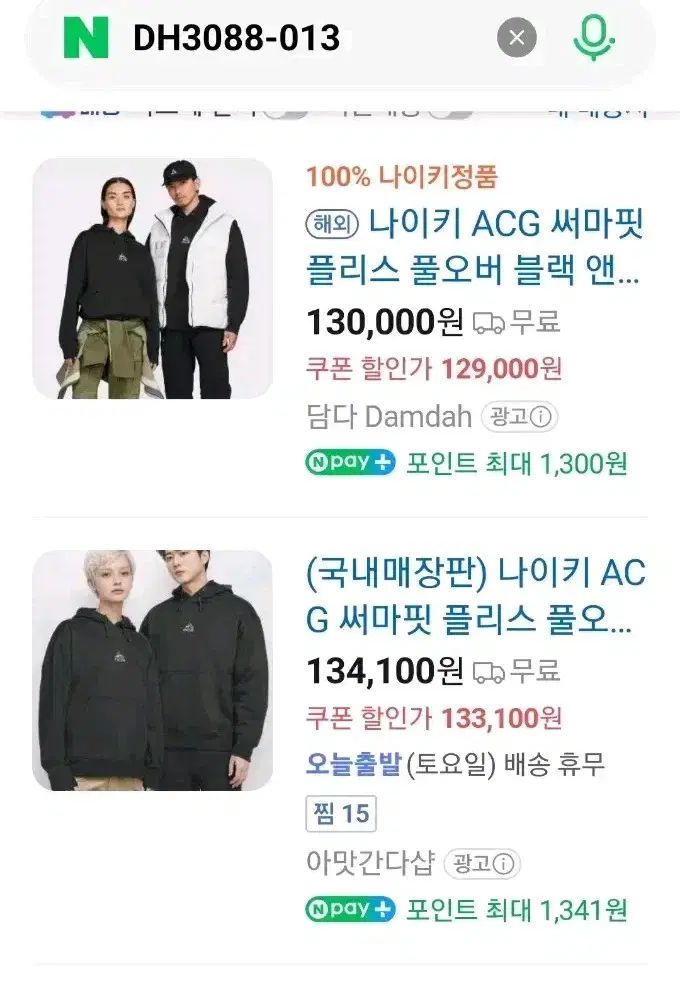Open first product thumbnail with white vest
The height and width of the screenshot is (991, 680).
[x=153, y=279]
